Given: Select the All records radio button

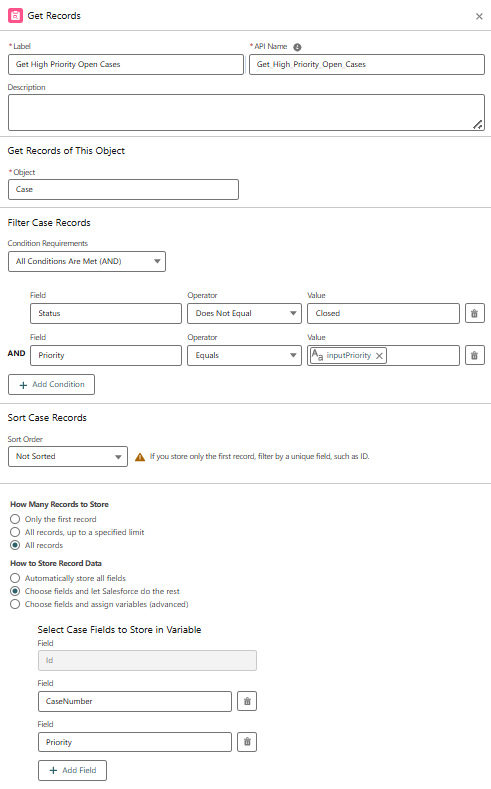Looking at the screenshot, I should 15,545.
